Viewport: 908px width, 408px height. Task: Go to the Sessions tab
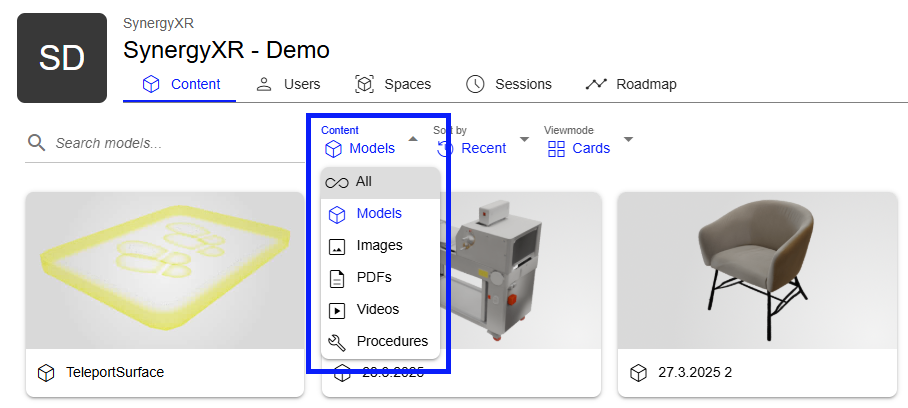coord(508,84)
